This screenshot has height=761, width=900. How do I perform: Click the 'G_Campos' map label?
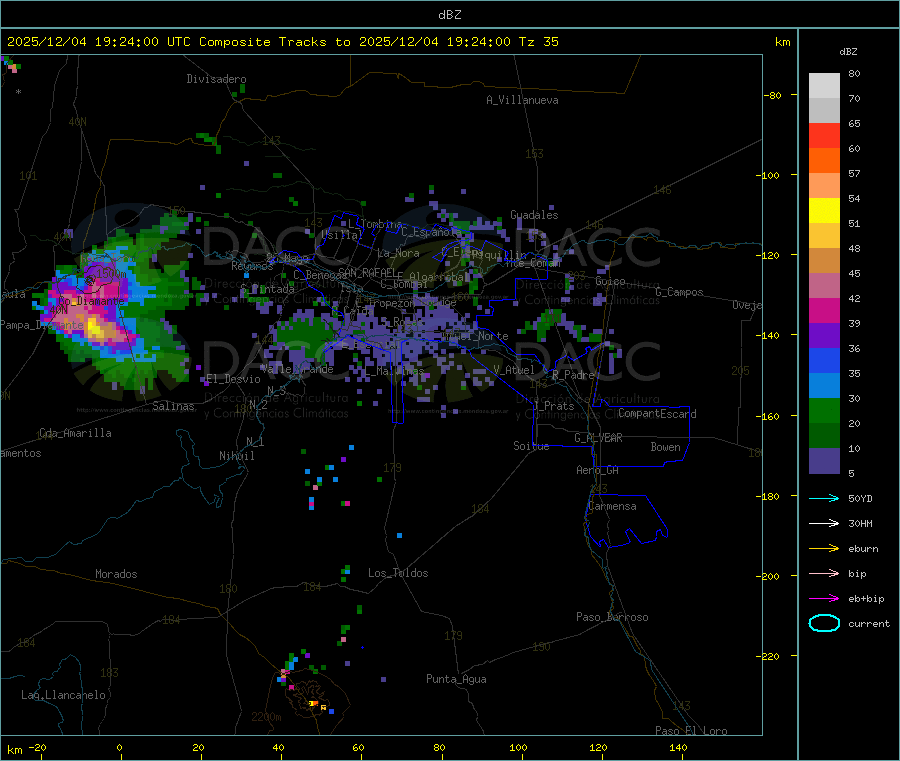click(679, 292)
